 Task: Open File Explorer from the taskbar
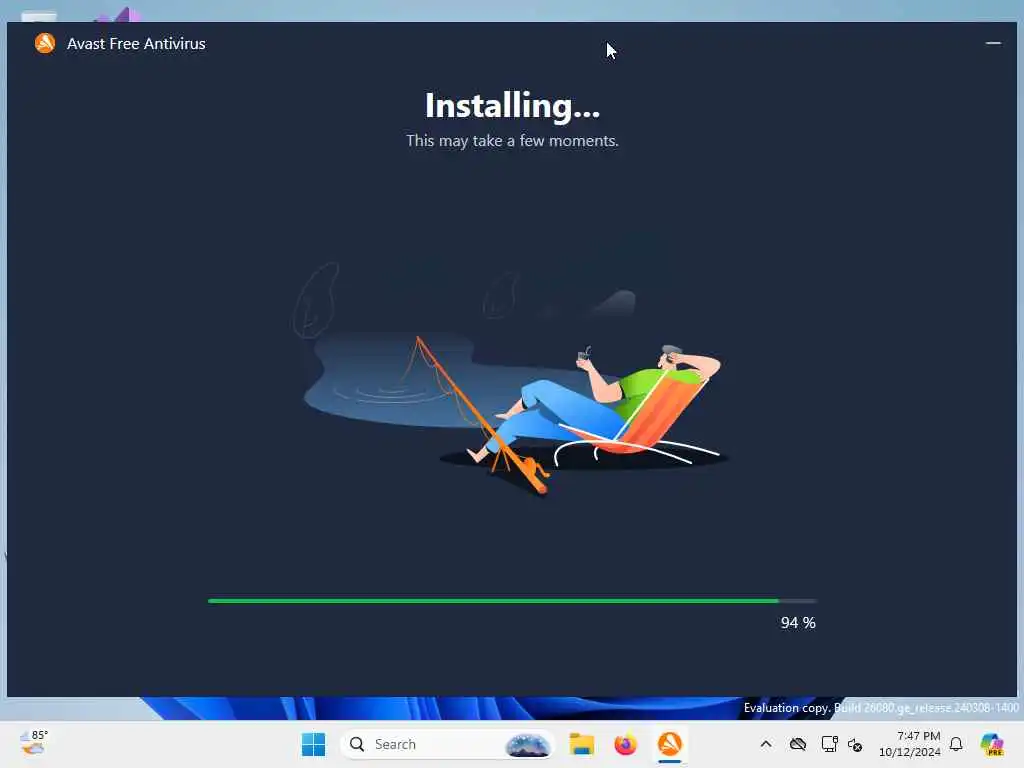pos(581,744)
